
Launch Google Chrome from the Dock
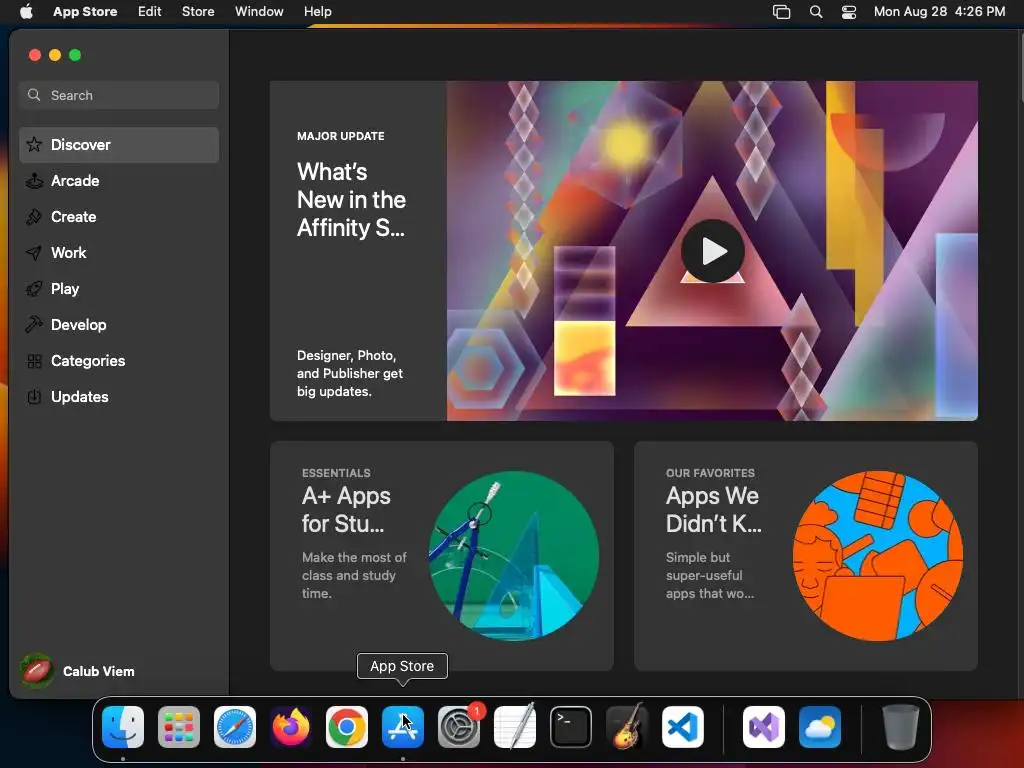[347, 727]
